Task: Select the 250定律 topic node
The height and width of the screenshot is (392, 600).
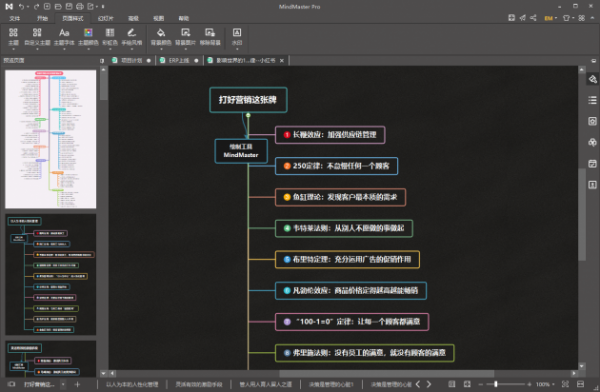Action: coord(336,166)
